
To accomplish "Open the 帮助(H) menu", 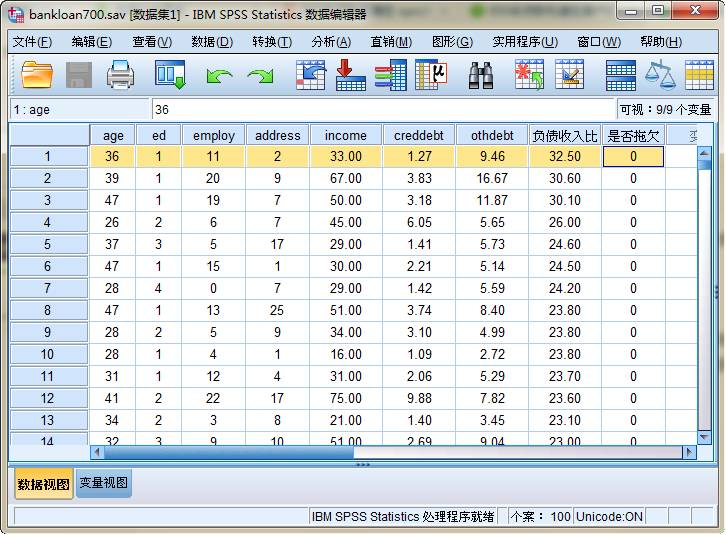I will coord(661,42).
